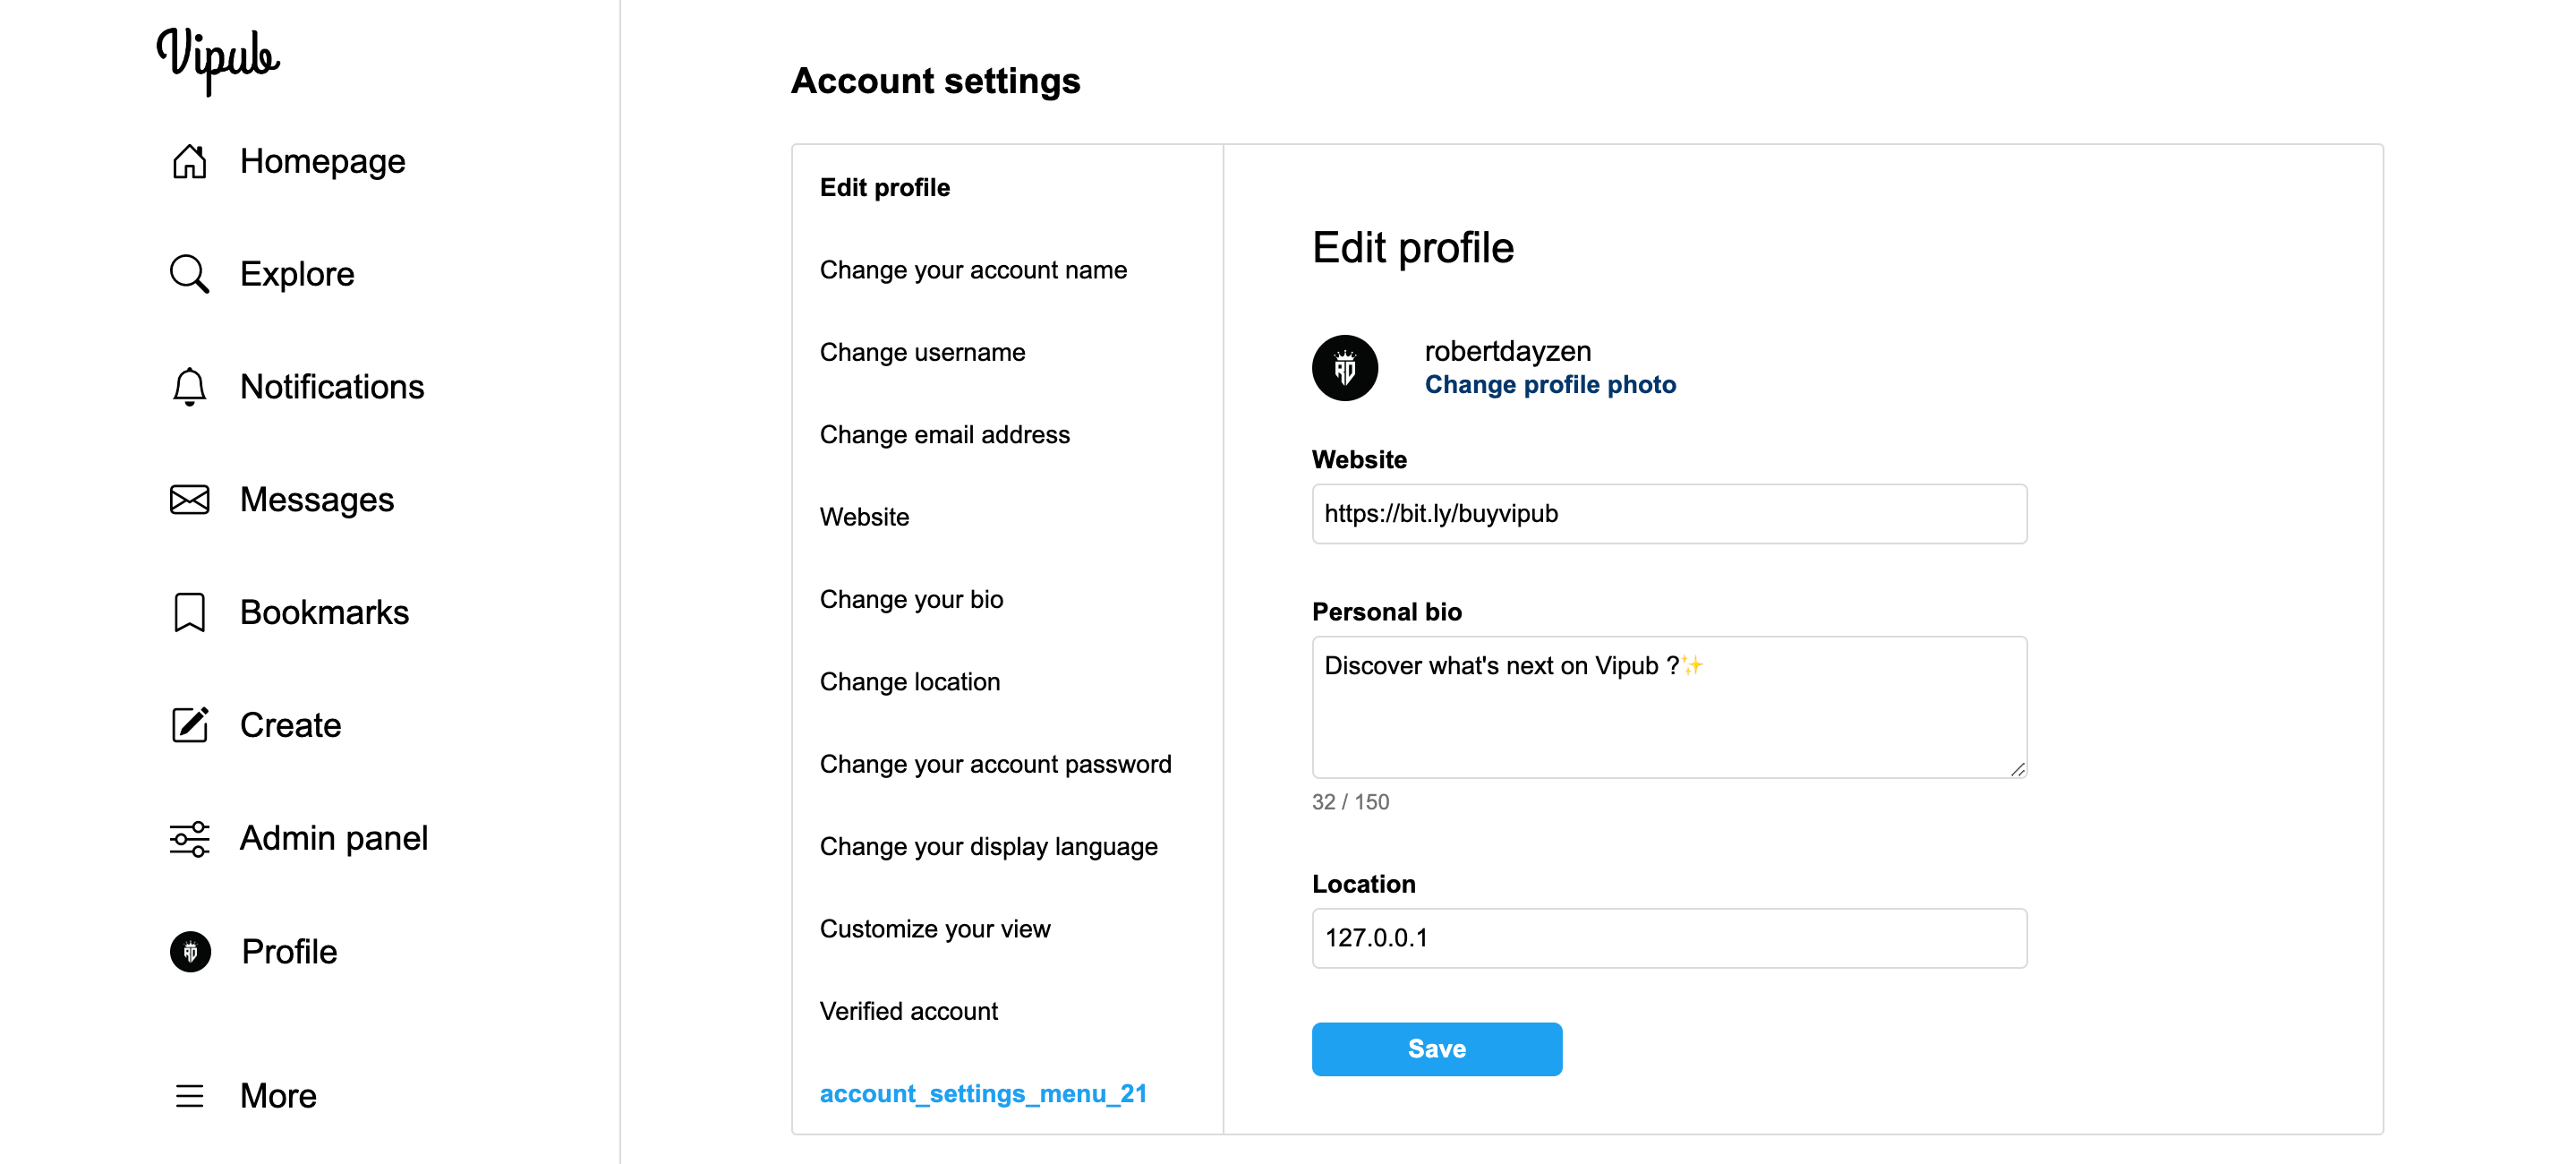The width and height of the screenshot is (2576, 1164).
Task: Click the Messages envelope icon
Action: [x=189, y=499]
